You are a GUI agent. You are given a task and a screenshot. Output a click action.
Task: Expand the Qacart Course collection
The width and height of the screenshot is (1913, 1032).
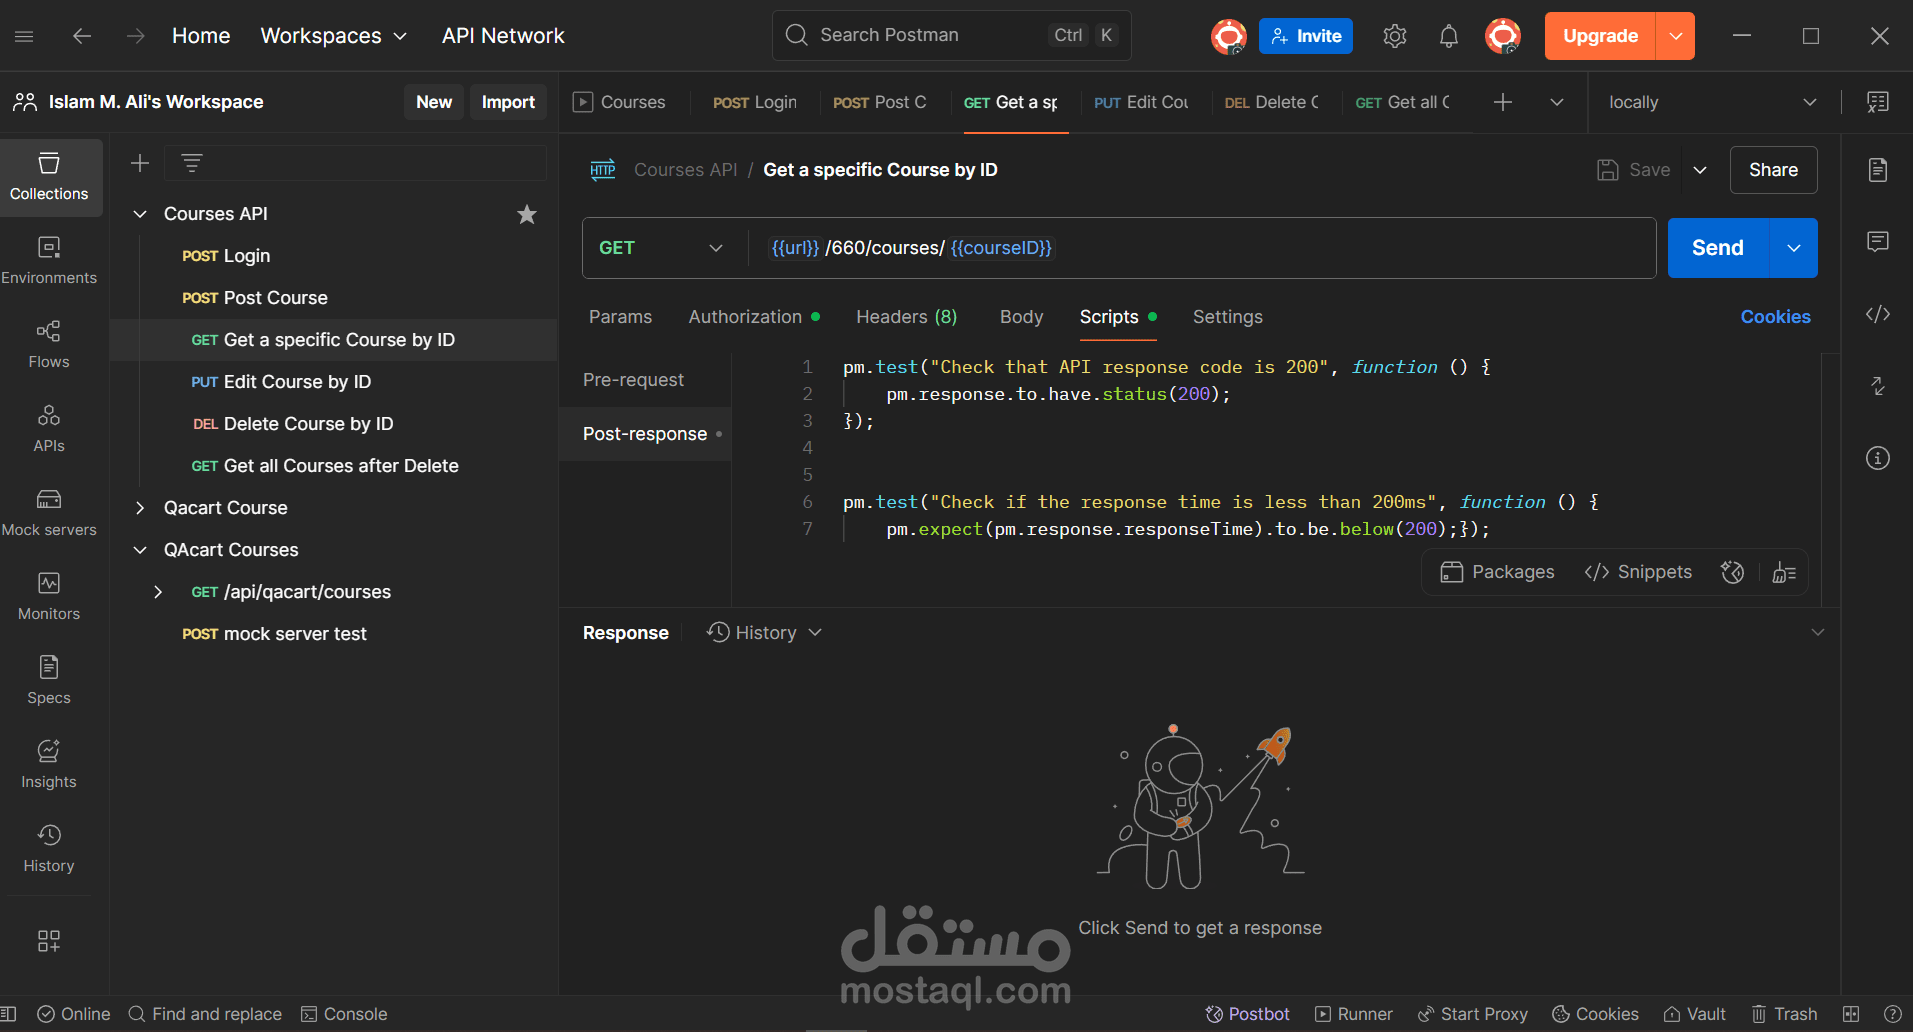coord(141,508)
